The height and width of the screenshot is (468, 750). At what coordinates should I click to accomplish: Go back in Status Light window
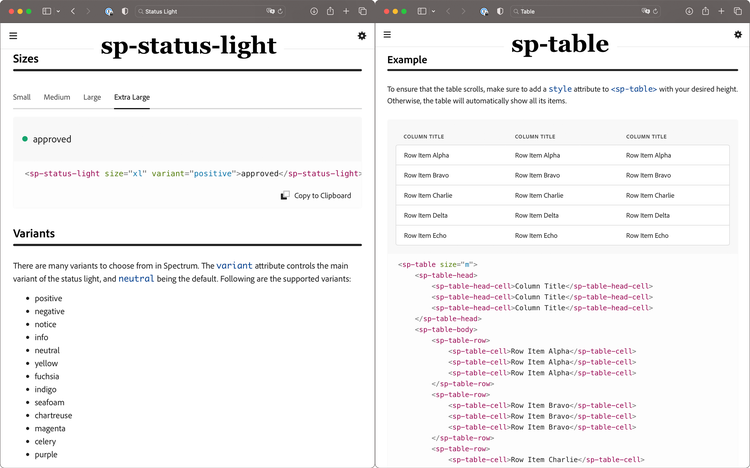click(x=73, y=11)
